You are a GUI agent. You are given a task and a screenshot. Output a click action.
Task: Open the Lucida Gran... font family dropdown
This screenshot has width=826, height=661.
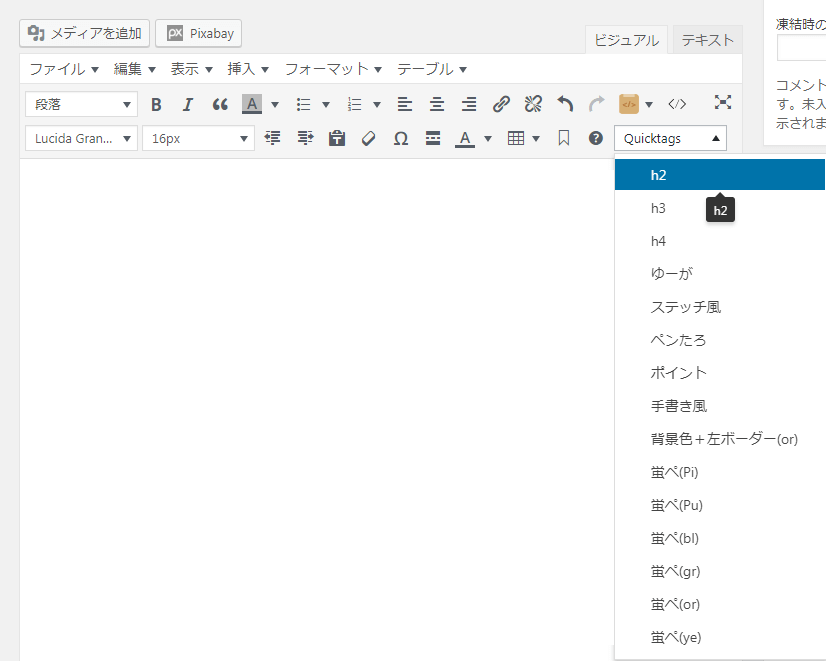[x=81, y=139]
